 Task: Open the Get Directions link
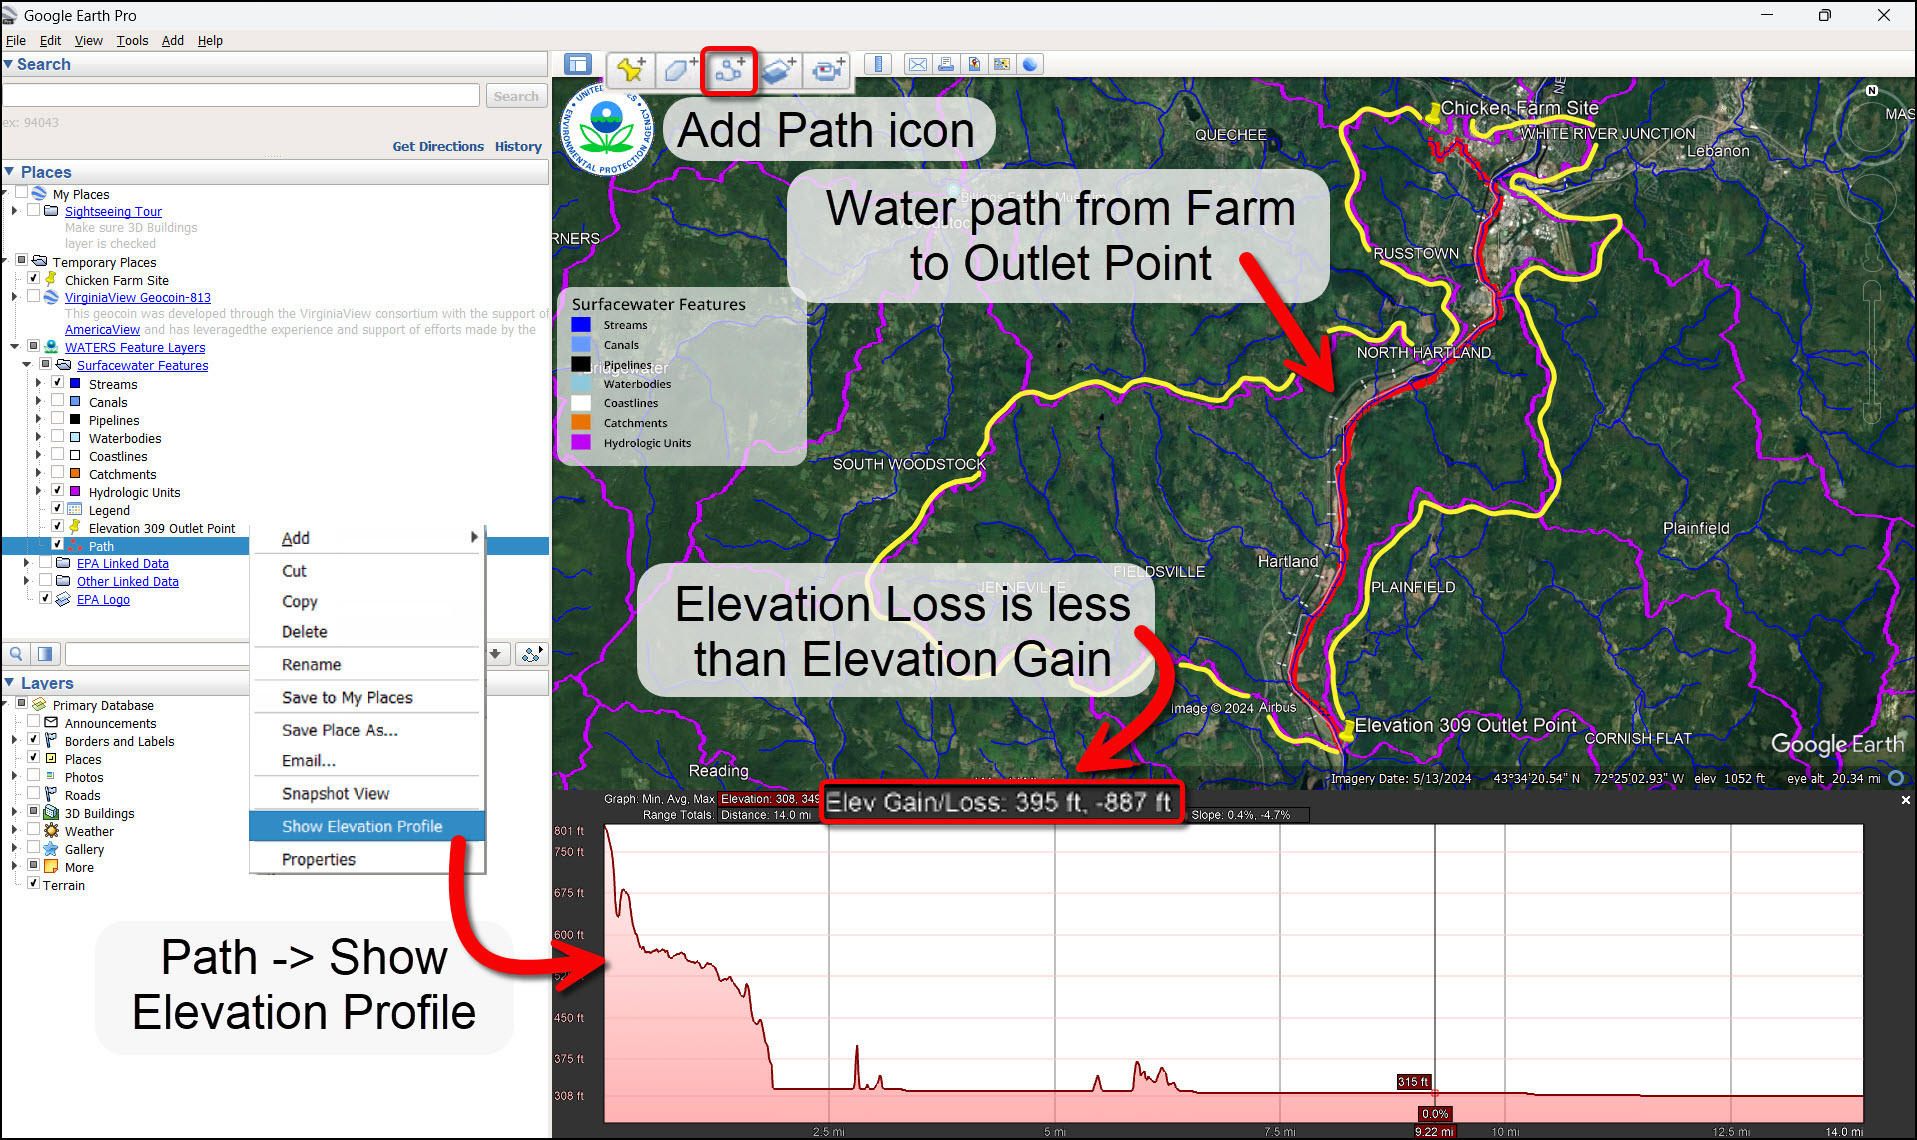(438, 146)
